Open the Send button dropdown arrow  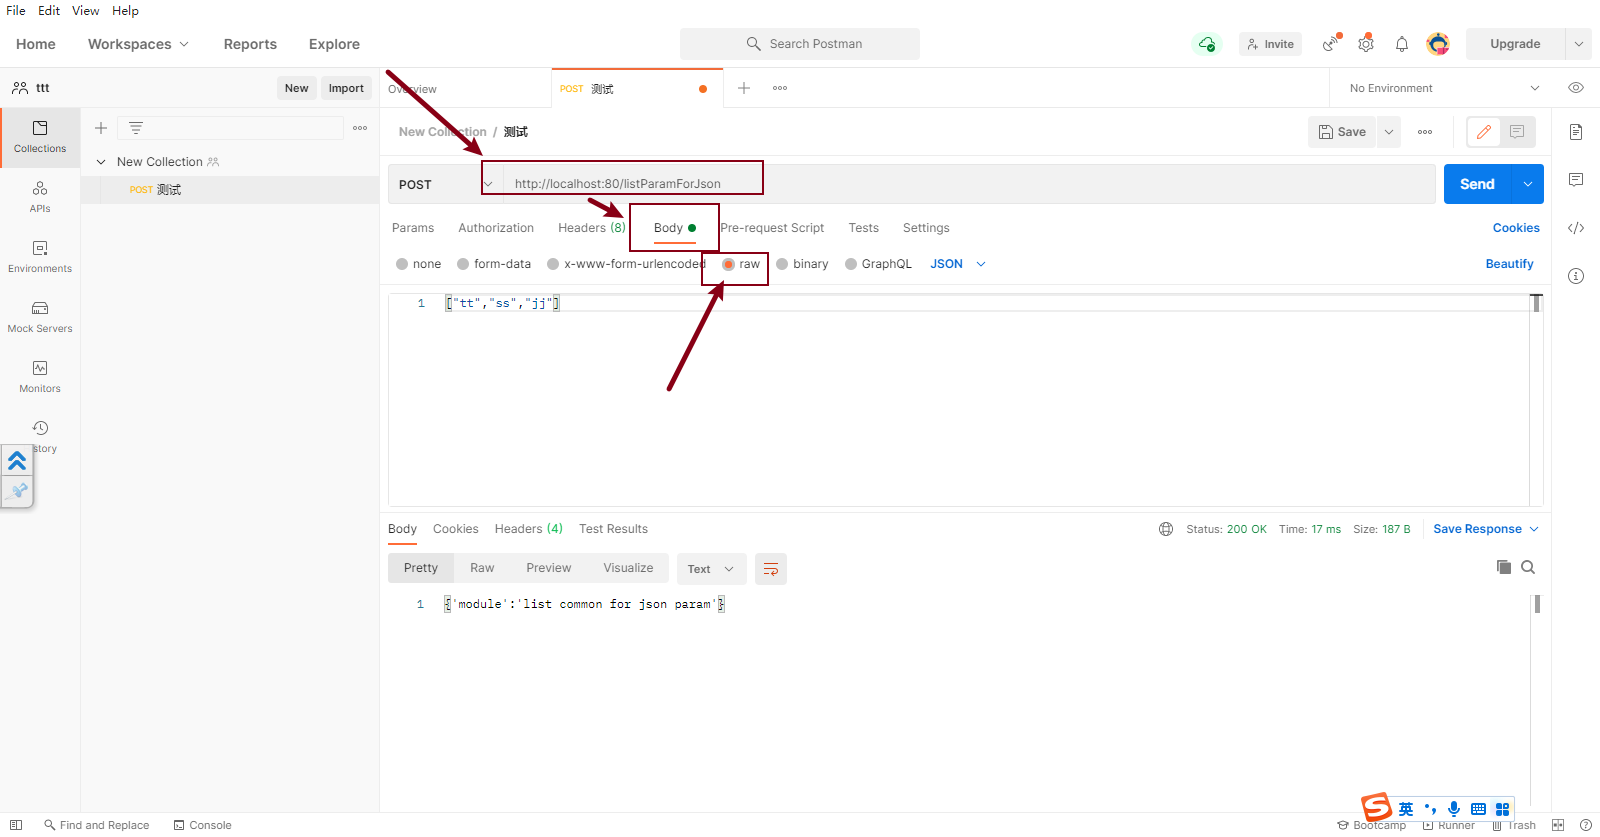coord(1528,184)
